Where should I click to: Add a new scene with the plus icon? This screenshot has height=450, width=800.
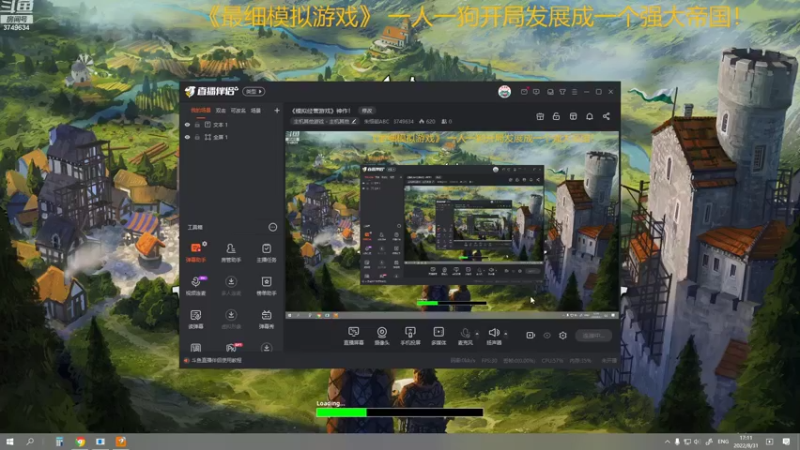pyautogui.click(x=277, y=110)
